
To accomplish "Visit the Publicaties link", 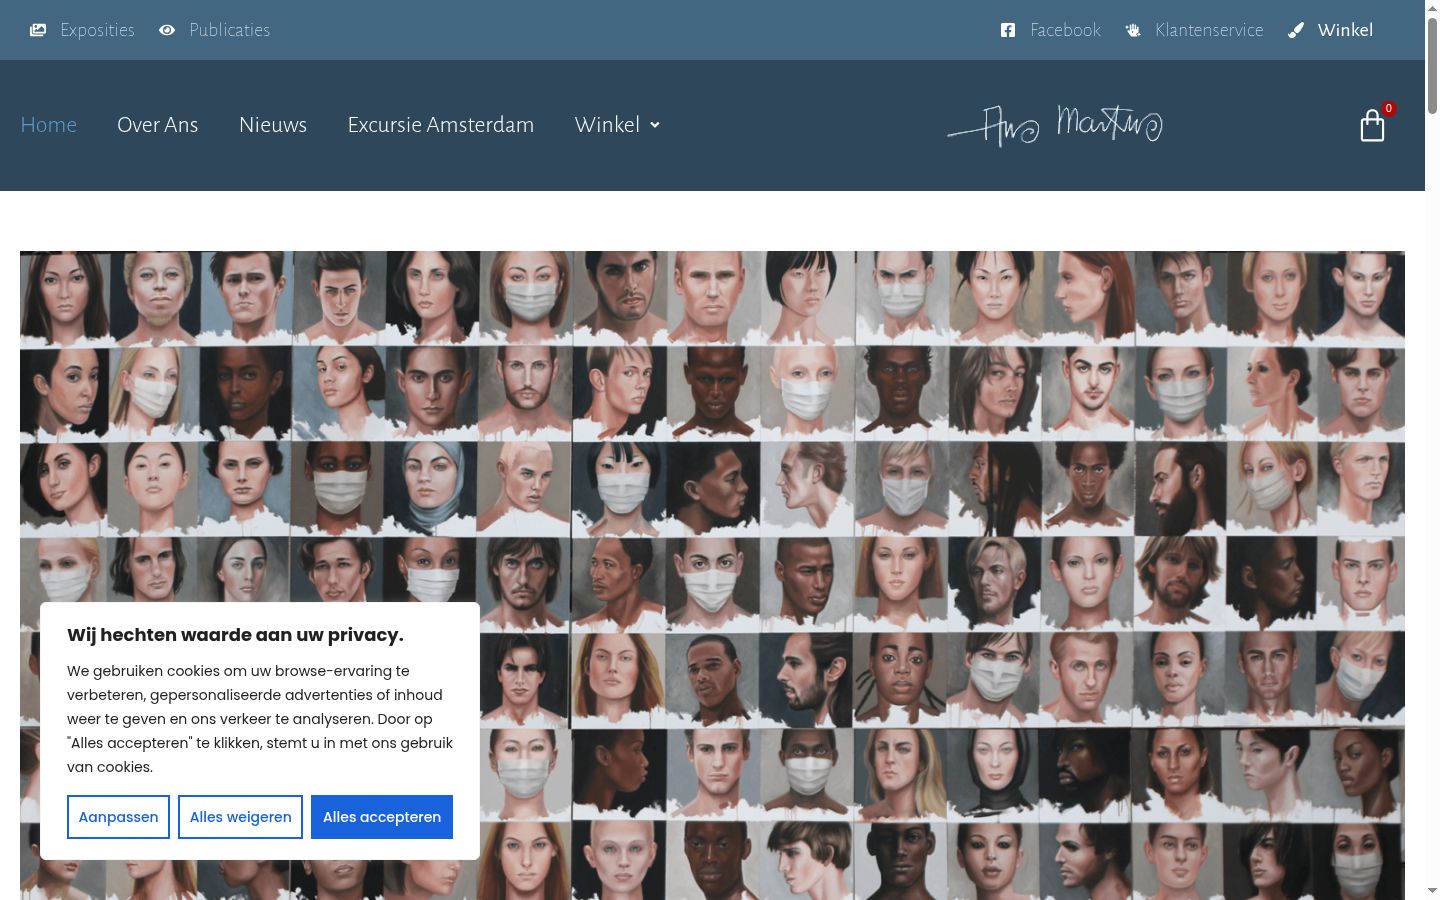I will click(x=229, y=30).
